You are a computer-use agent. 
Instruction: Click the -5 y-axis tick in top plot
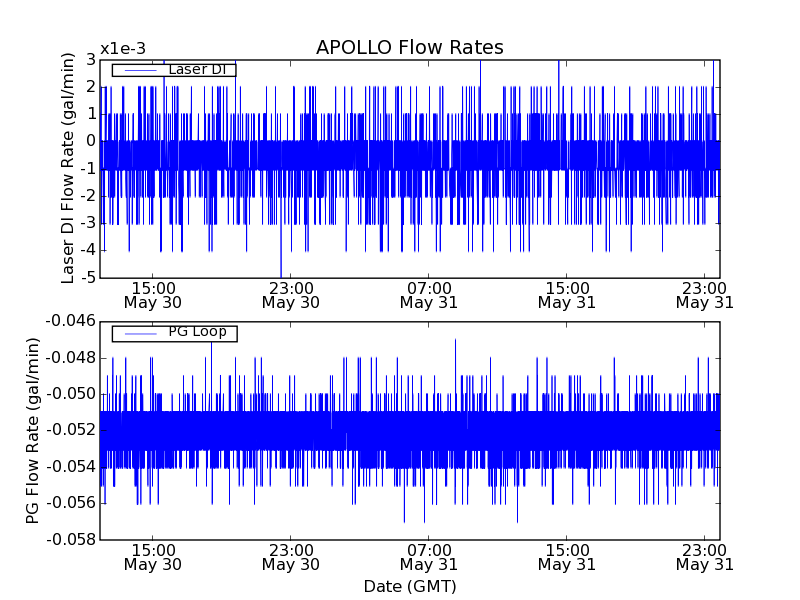88,277
